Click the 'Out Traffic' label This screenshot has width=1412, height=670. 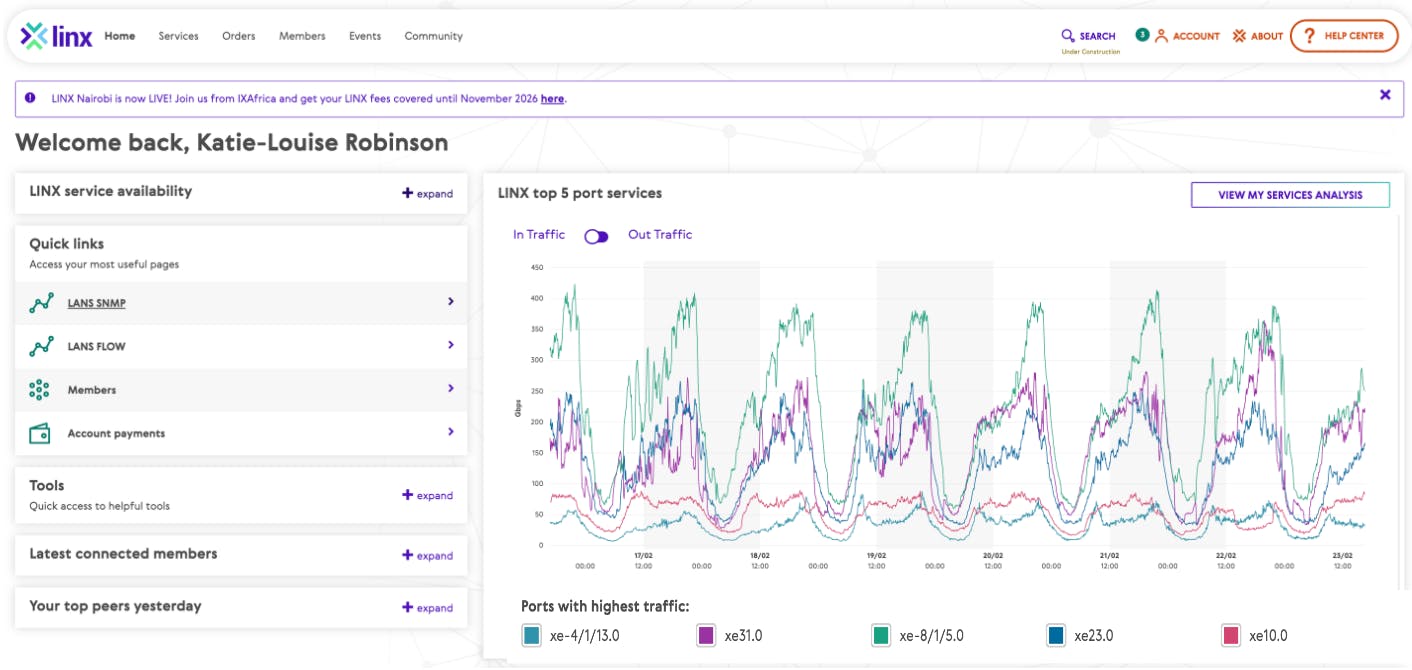pyautogui.click(x=660, y=235)
